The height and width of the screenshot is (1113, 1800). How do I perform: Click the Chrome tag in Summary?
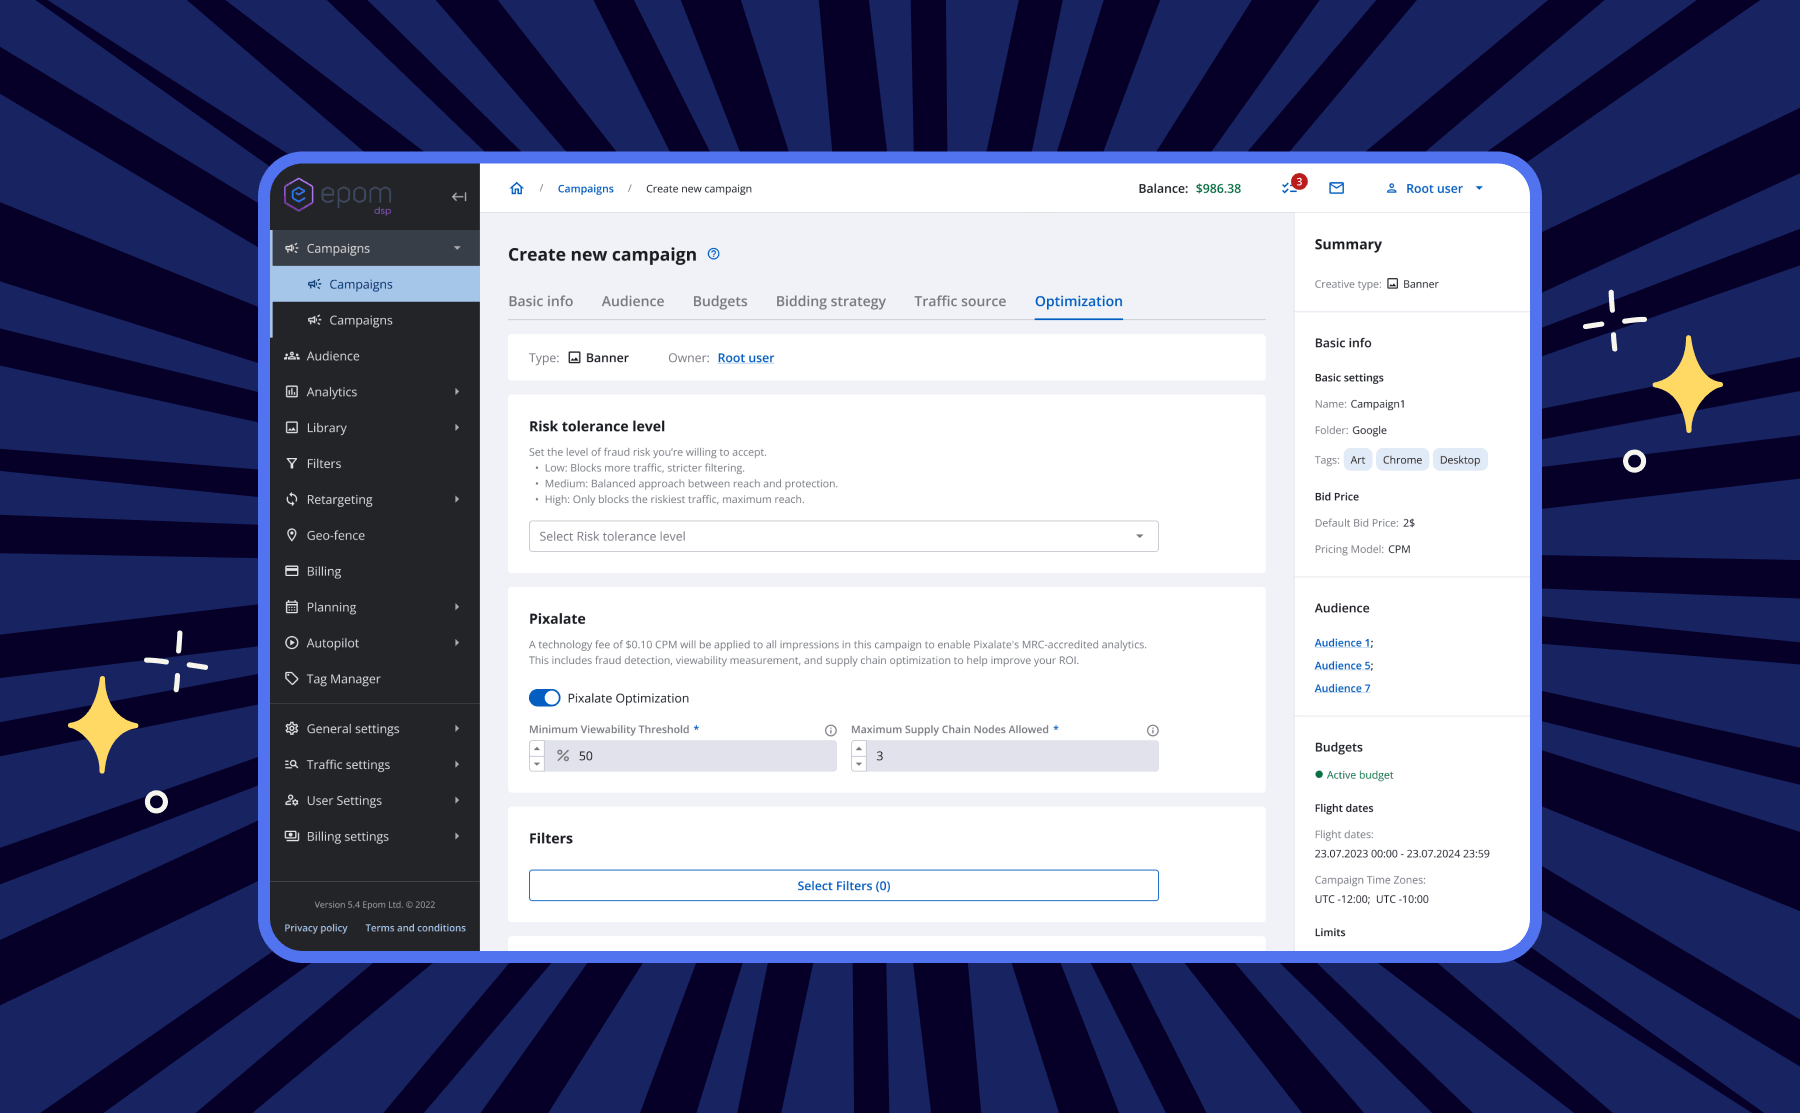click(1402, 460)
